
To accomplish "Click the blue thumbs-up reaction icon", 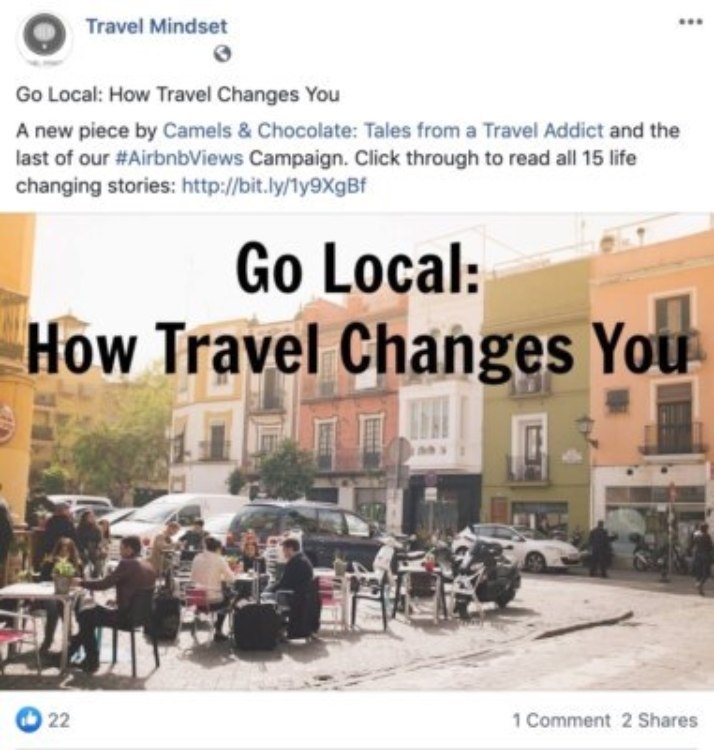I will coord(29,720).
